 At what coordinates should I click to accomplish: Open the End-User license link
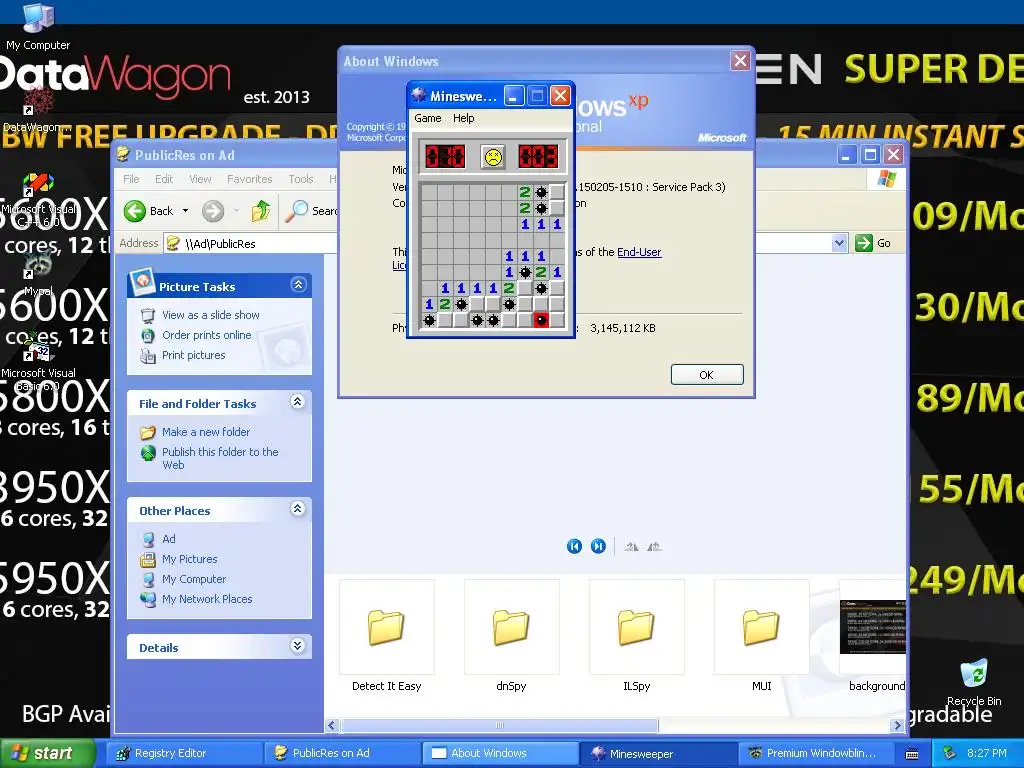click(x=639, y=252)
